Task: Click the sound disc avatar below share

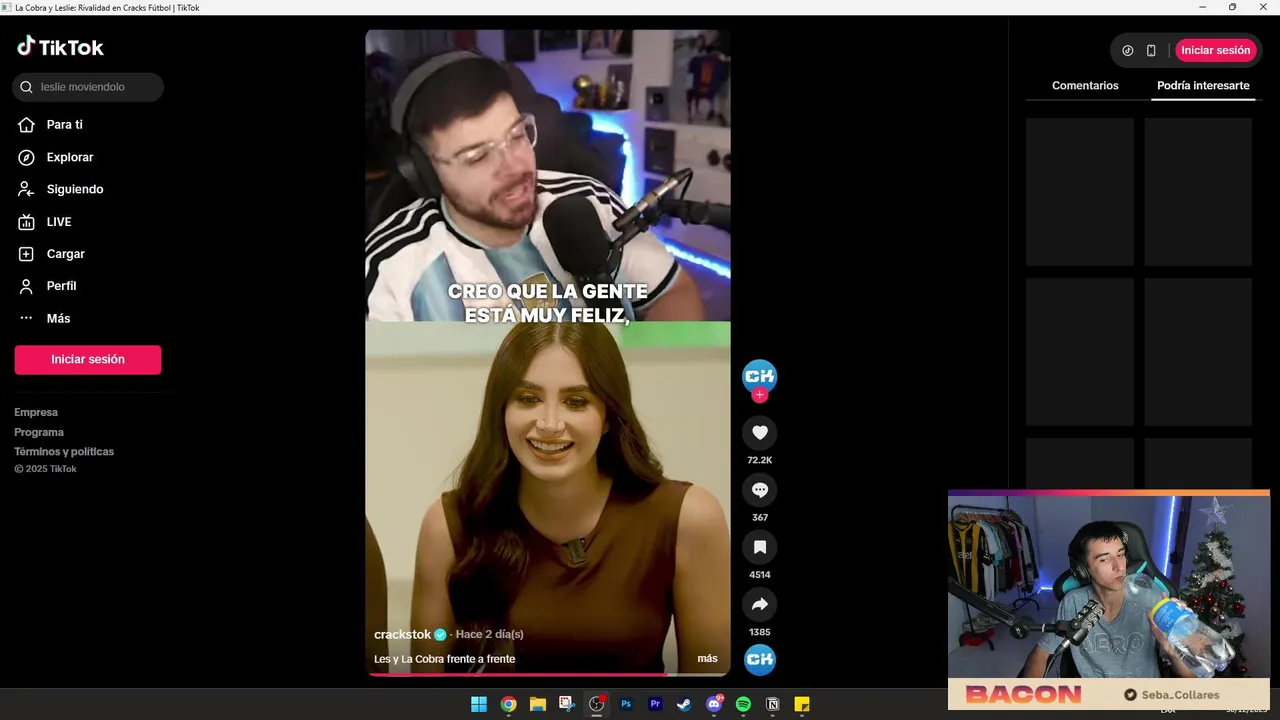Action: [x=760, y=659]
